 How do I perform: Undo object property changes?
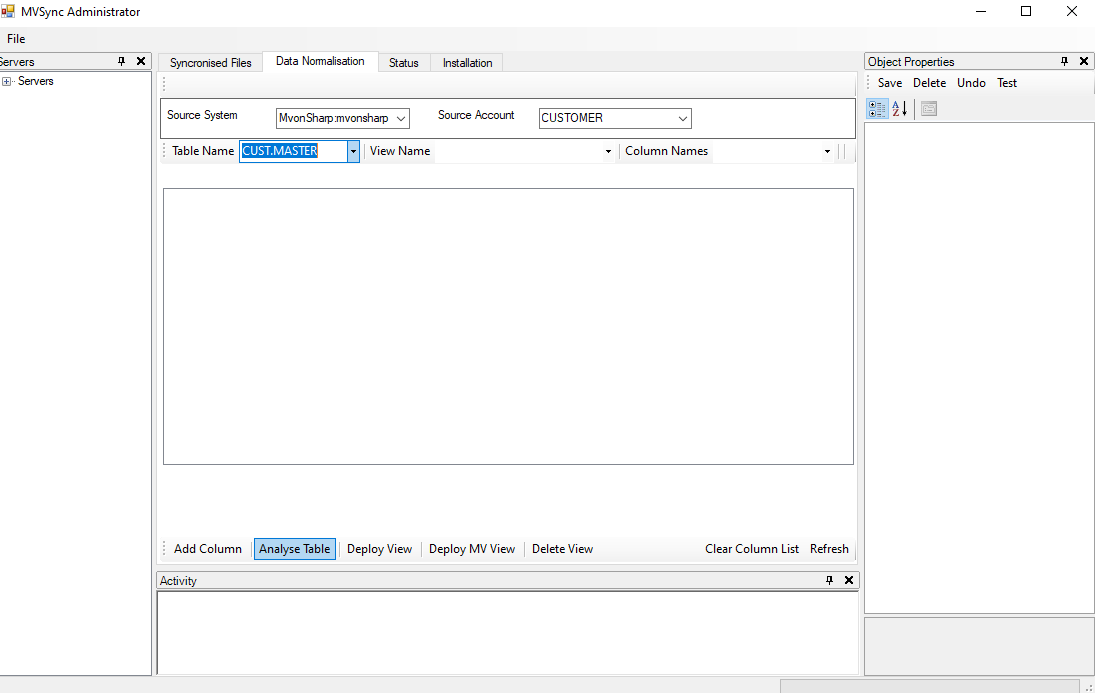(x=971, y=83)
